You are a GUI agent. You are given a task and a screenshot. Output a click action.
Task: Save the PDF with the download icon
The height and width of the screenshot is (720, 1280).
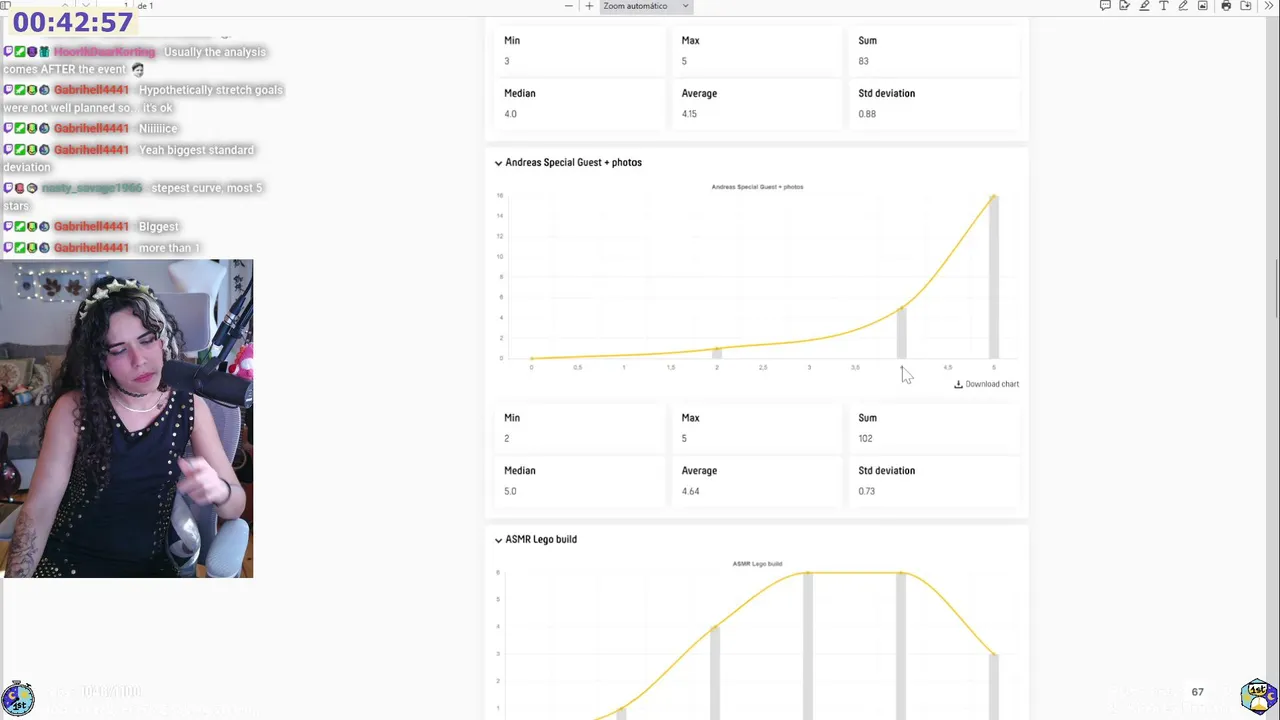(x=1246, y=6)
